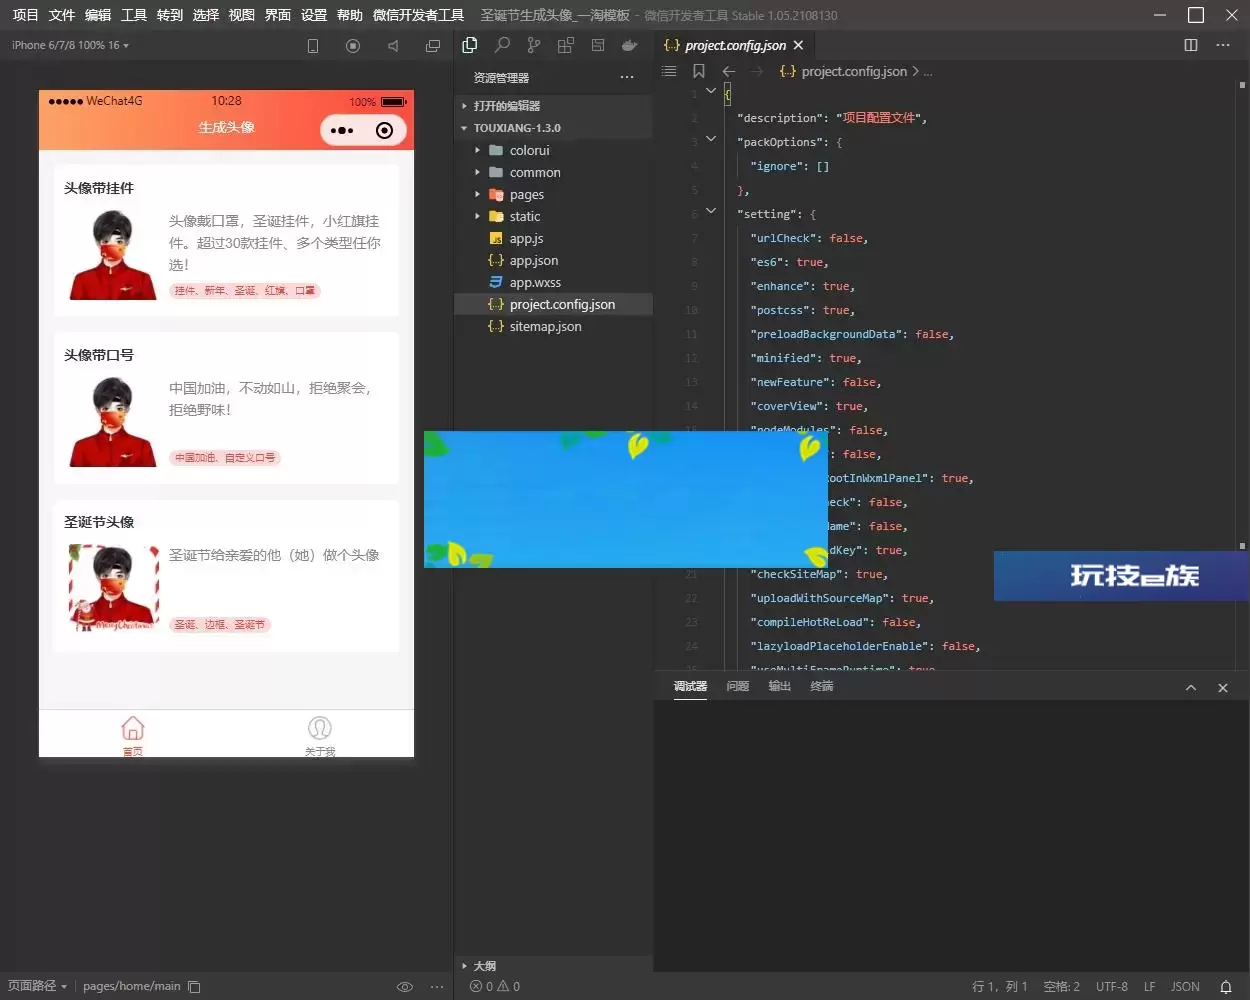Click the 空格: 2 indentation setting
Screen dimensions: 1250x1000
coord(1062,987)
